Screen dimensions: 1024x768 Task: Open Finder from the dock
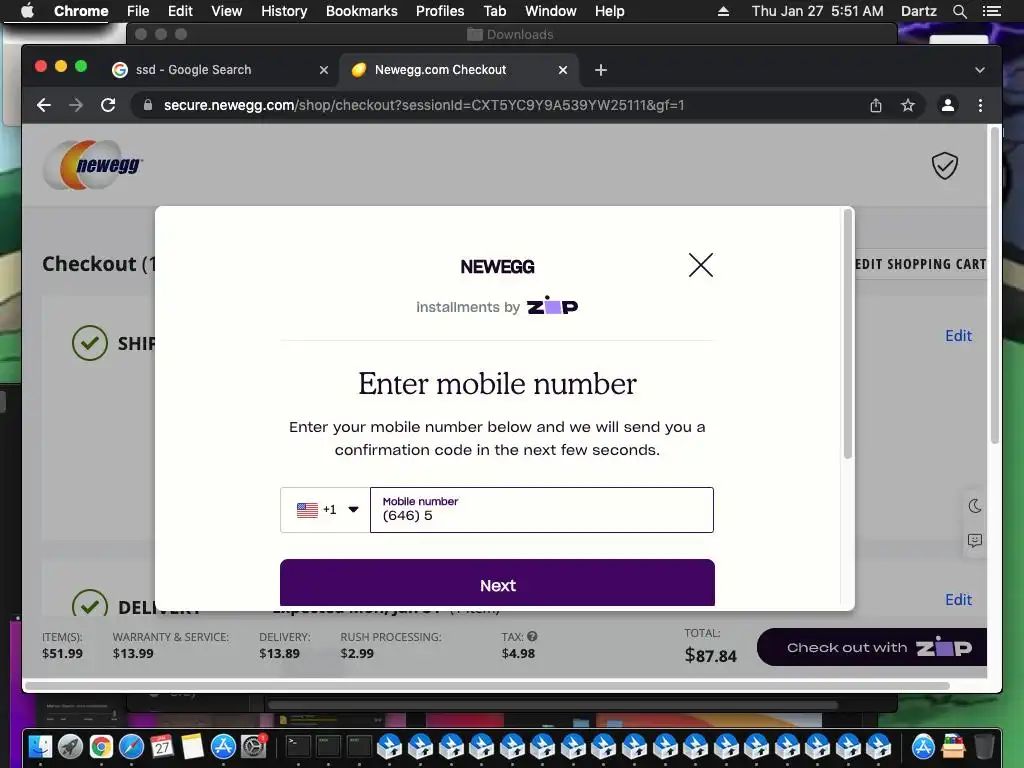[x=40, y=746]
